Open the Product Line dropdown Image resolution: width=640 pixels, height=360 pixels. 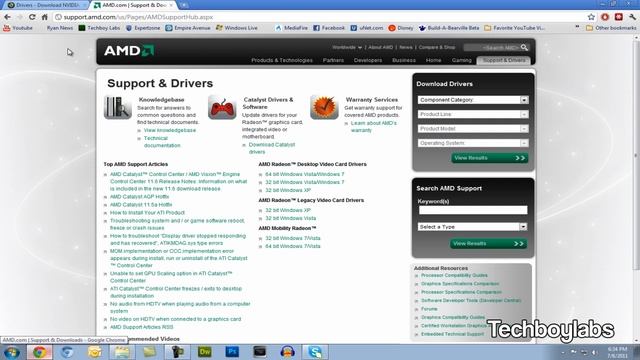(x=473, y=114)
